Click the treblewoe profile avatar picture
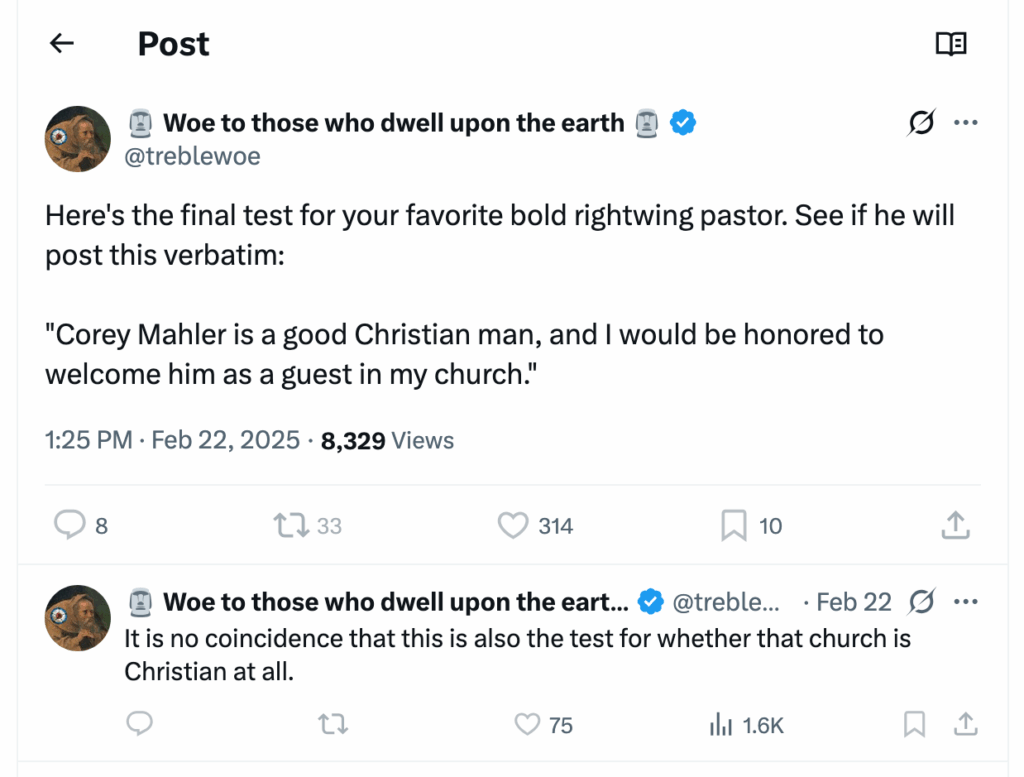The height and width of the screenshot is (777, 1024). click(77, 139)
